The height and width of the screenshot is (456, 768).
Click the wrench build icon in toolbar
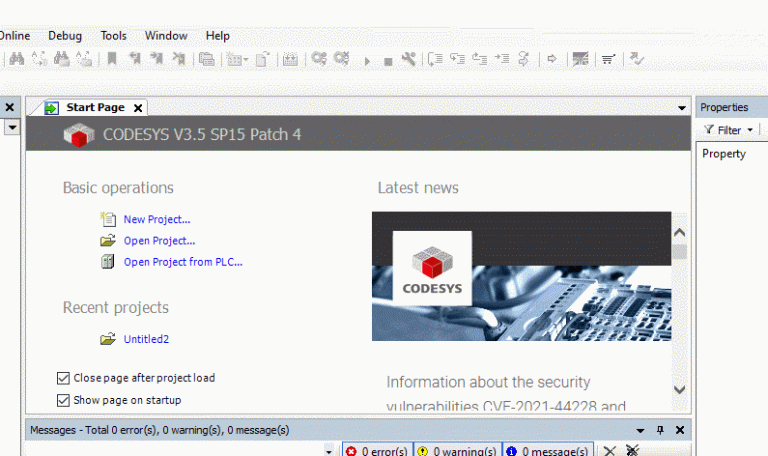(408, 60)
